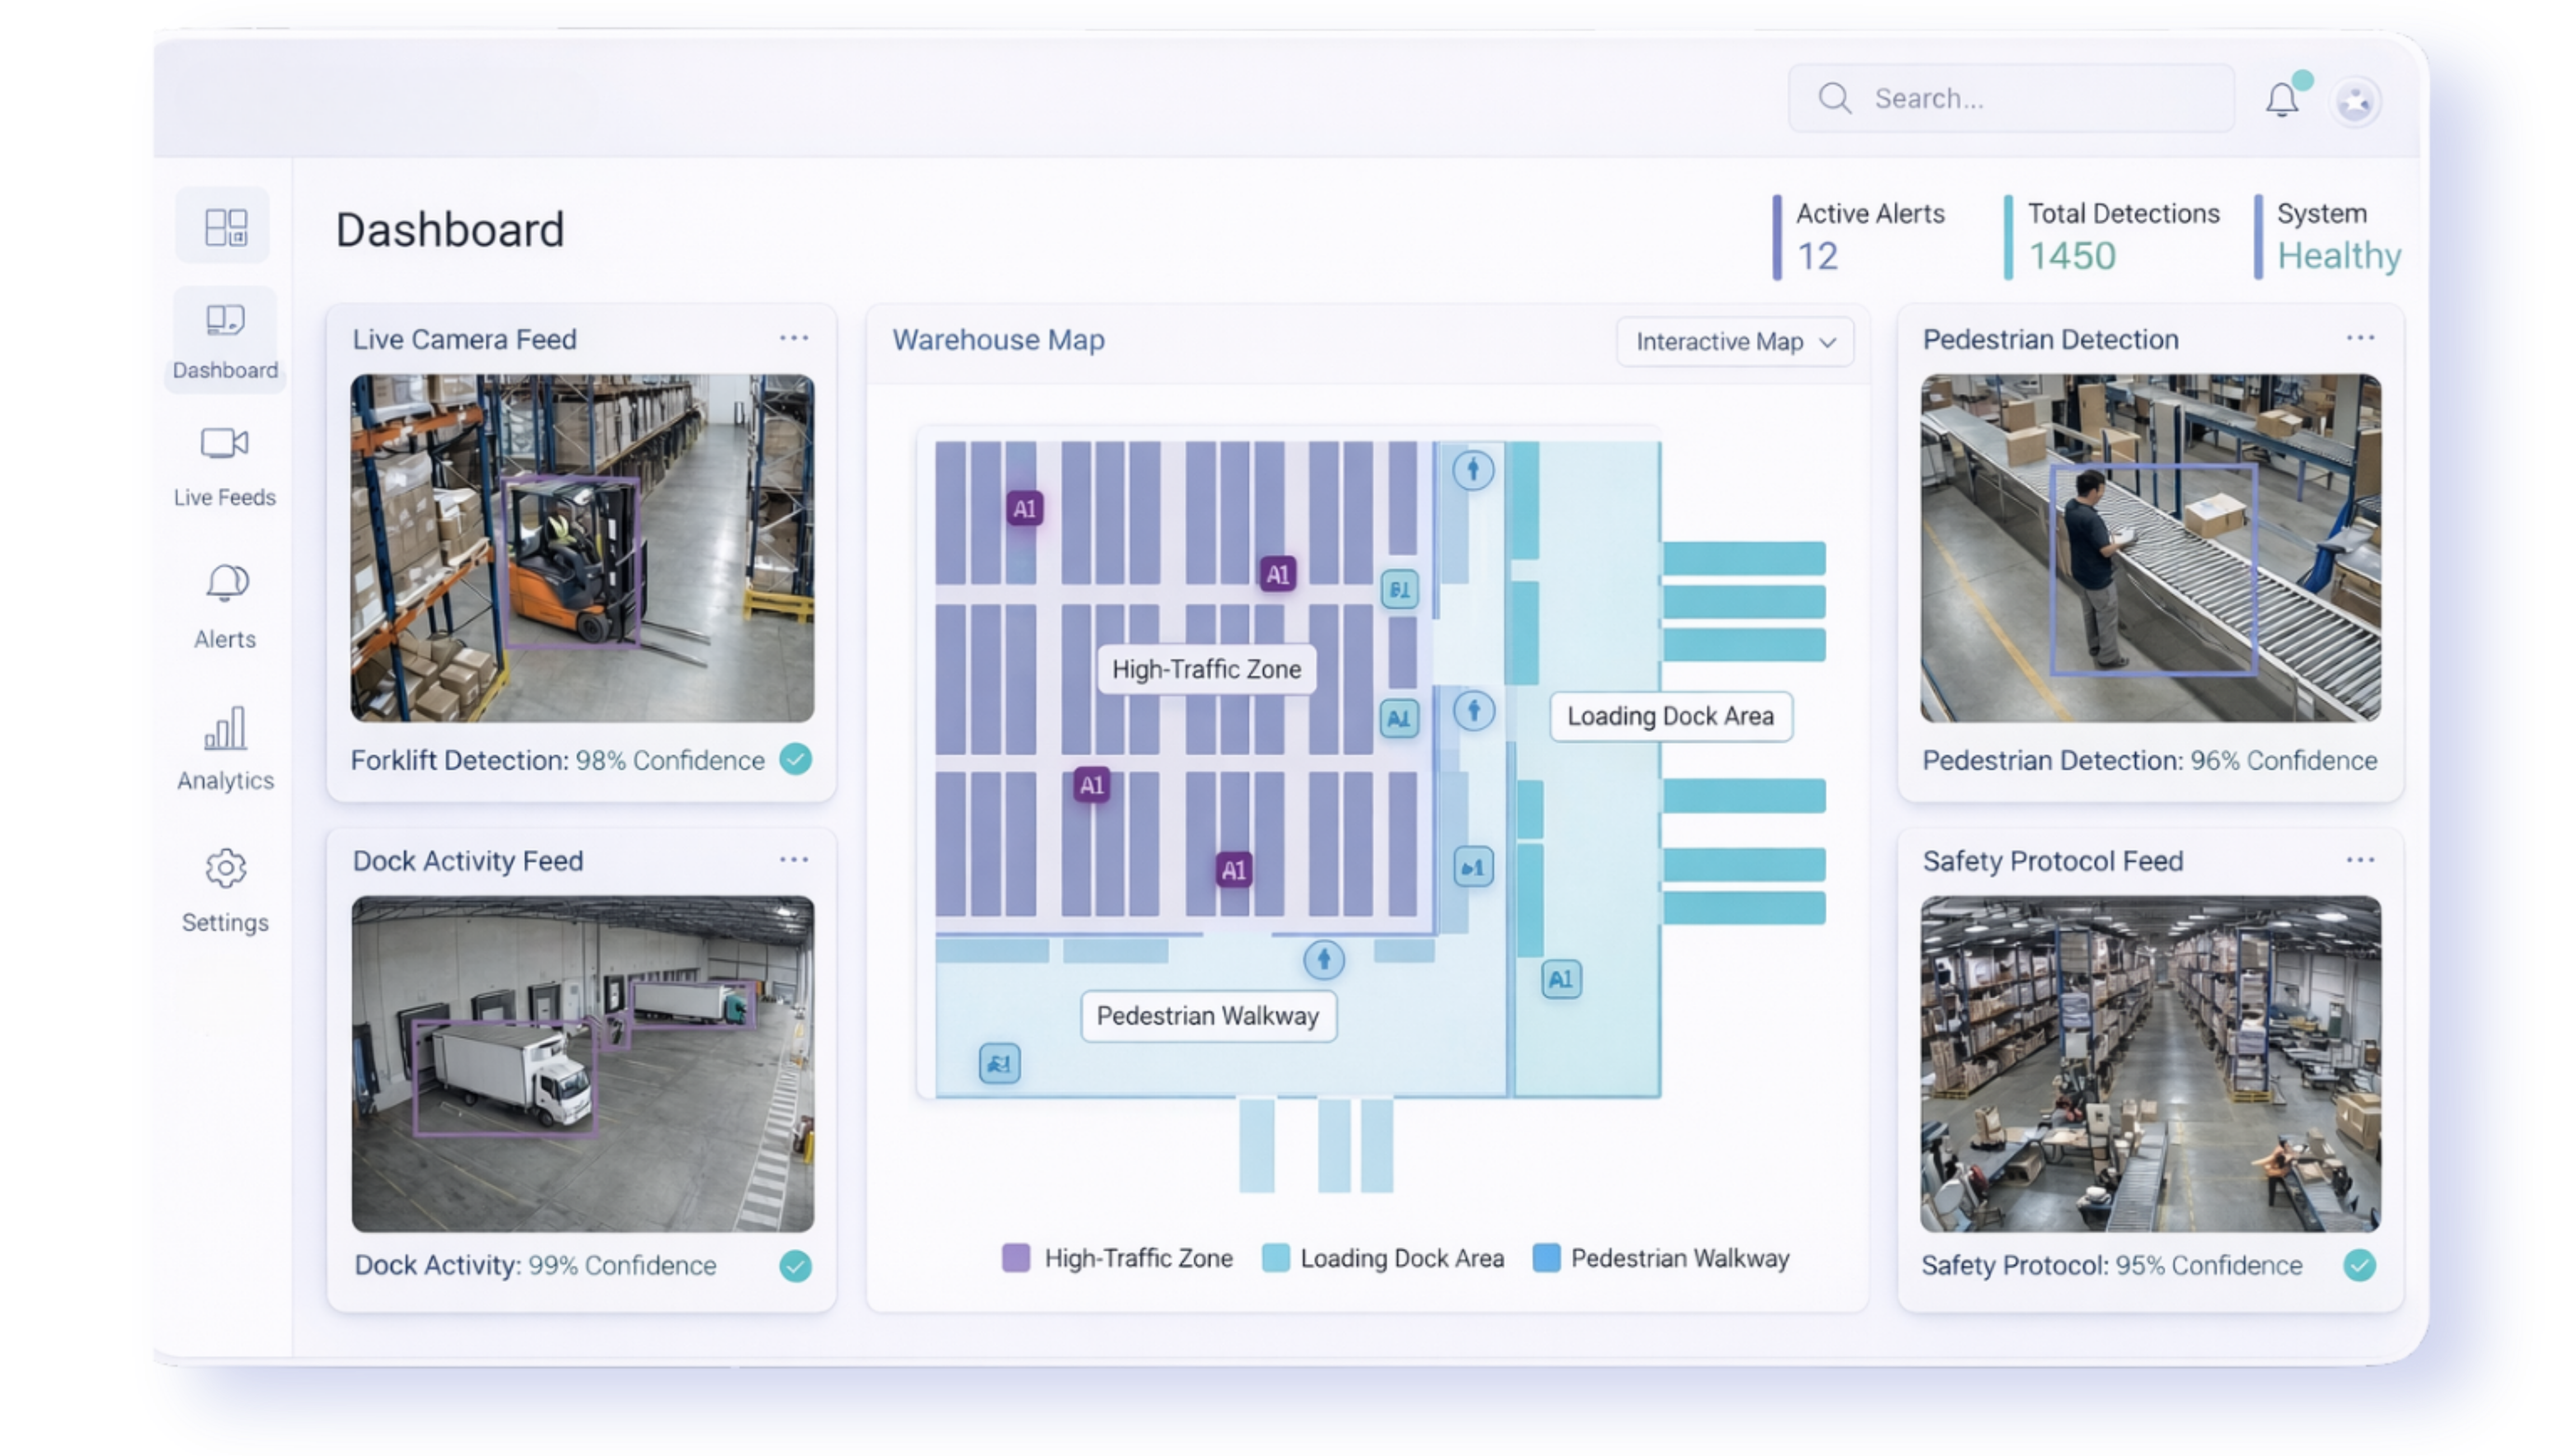Open Dock Activity Feed three-dot menu
Image resolution: width=2576 pixels, height=1456 pixels.
click(794, 860)
